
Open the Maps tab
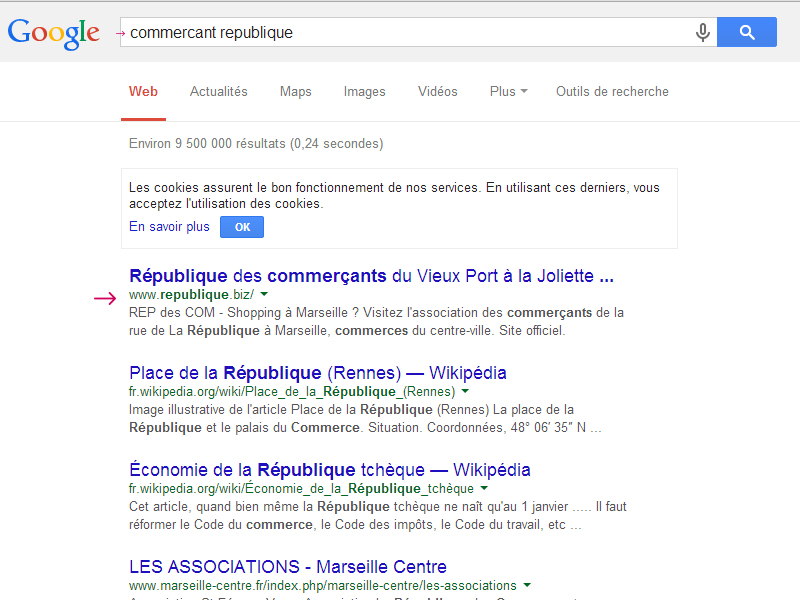pos(295,91)
